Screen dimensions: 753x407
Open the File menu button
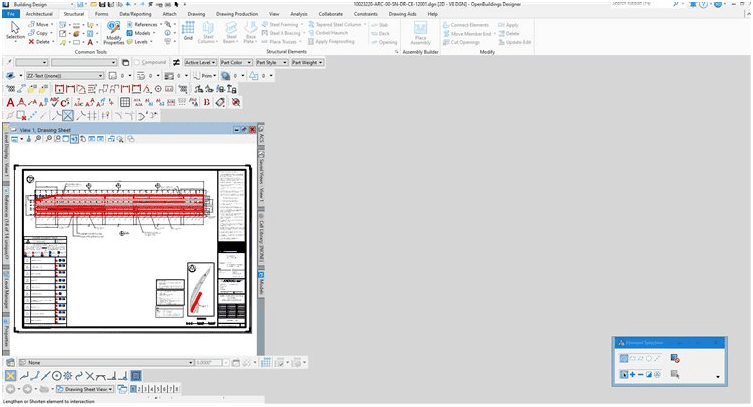(x=10, y=14)
